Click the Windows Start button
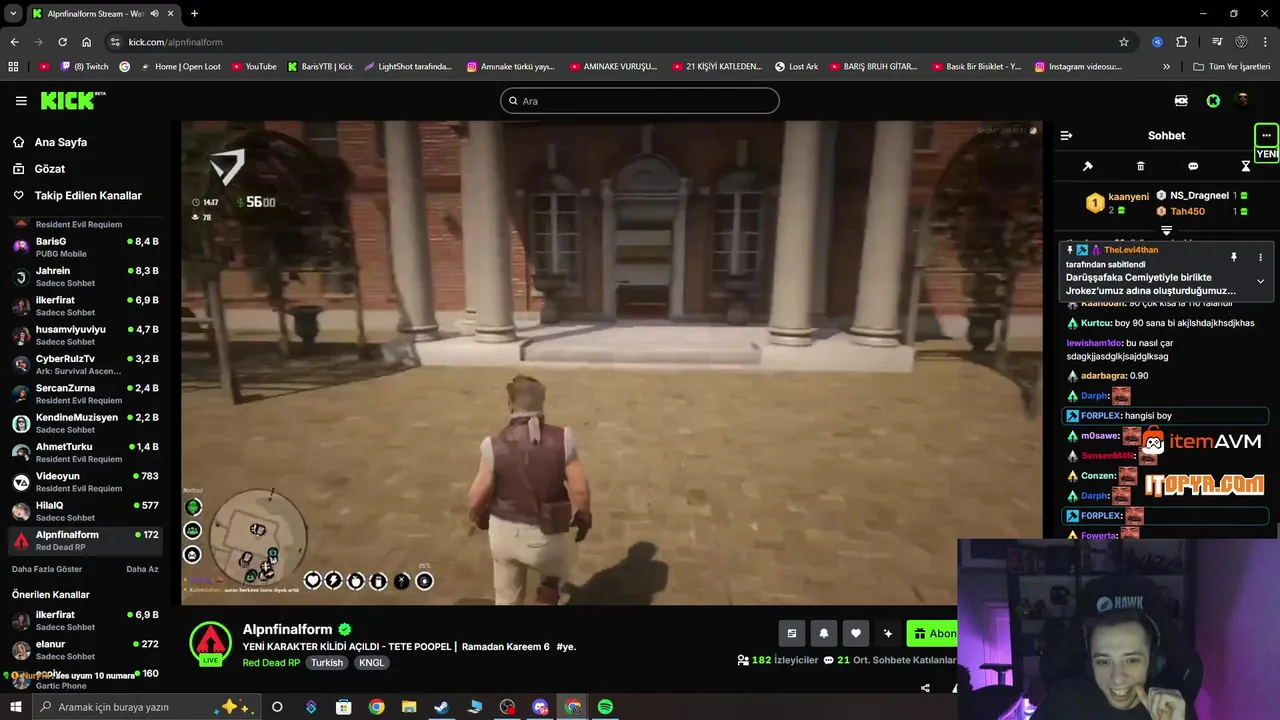The height and width of the screenshot is (720, 1280). pyautogui.click(x=15, y=707)
